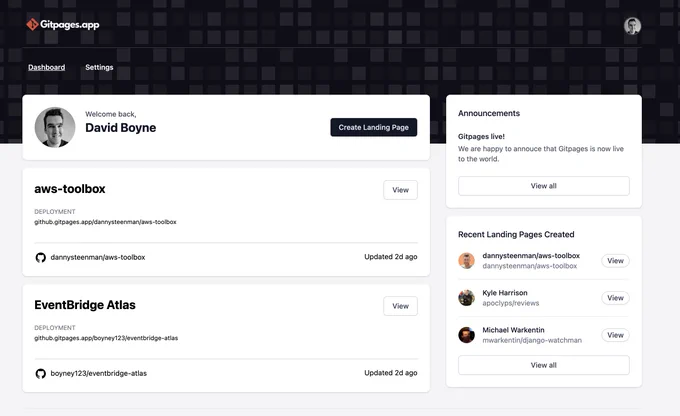Click the dannysteenman avatar in Recent Landing Pages
Image resolution: width=680 pixels, height=416 pixels.
[x=466, y=261]
